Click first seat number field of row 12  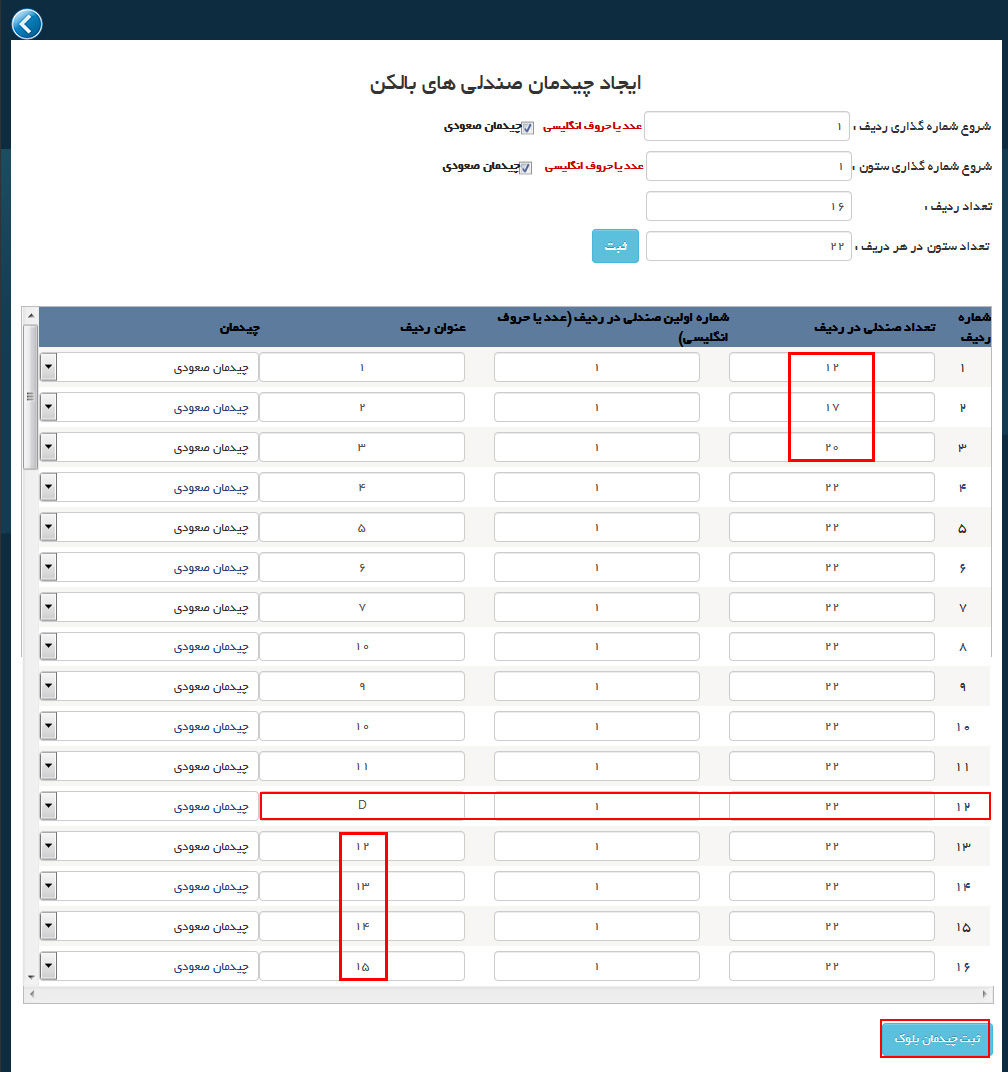(x=596, y=806)
